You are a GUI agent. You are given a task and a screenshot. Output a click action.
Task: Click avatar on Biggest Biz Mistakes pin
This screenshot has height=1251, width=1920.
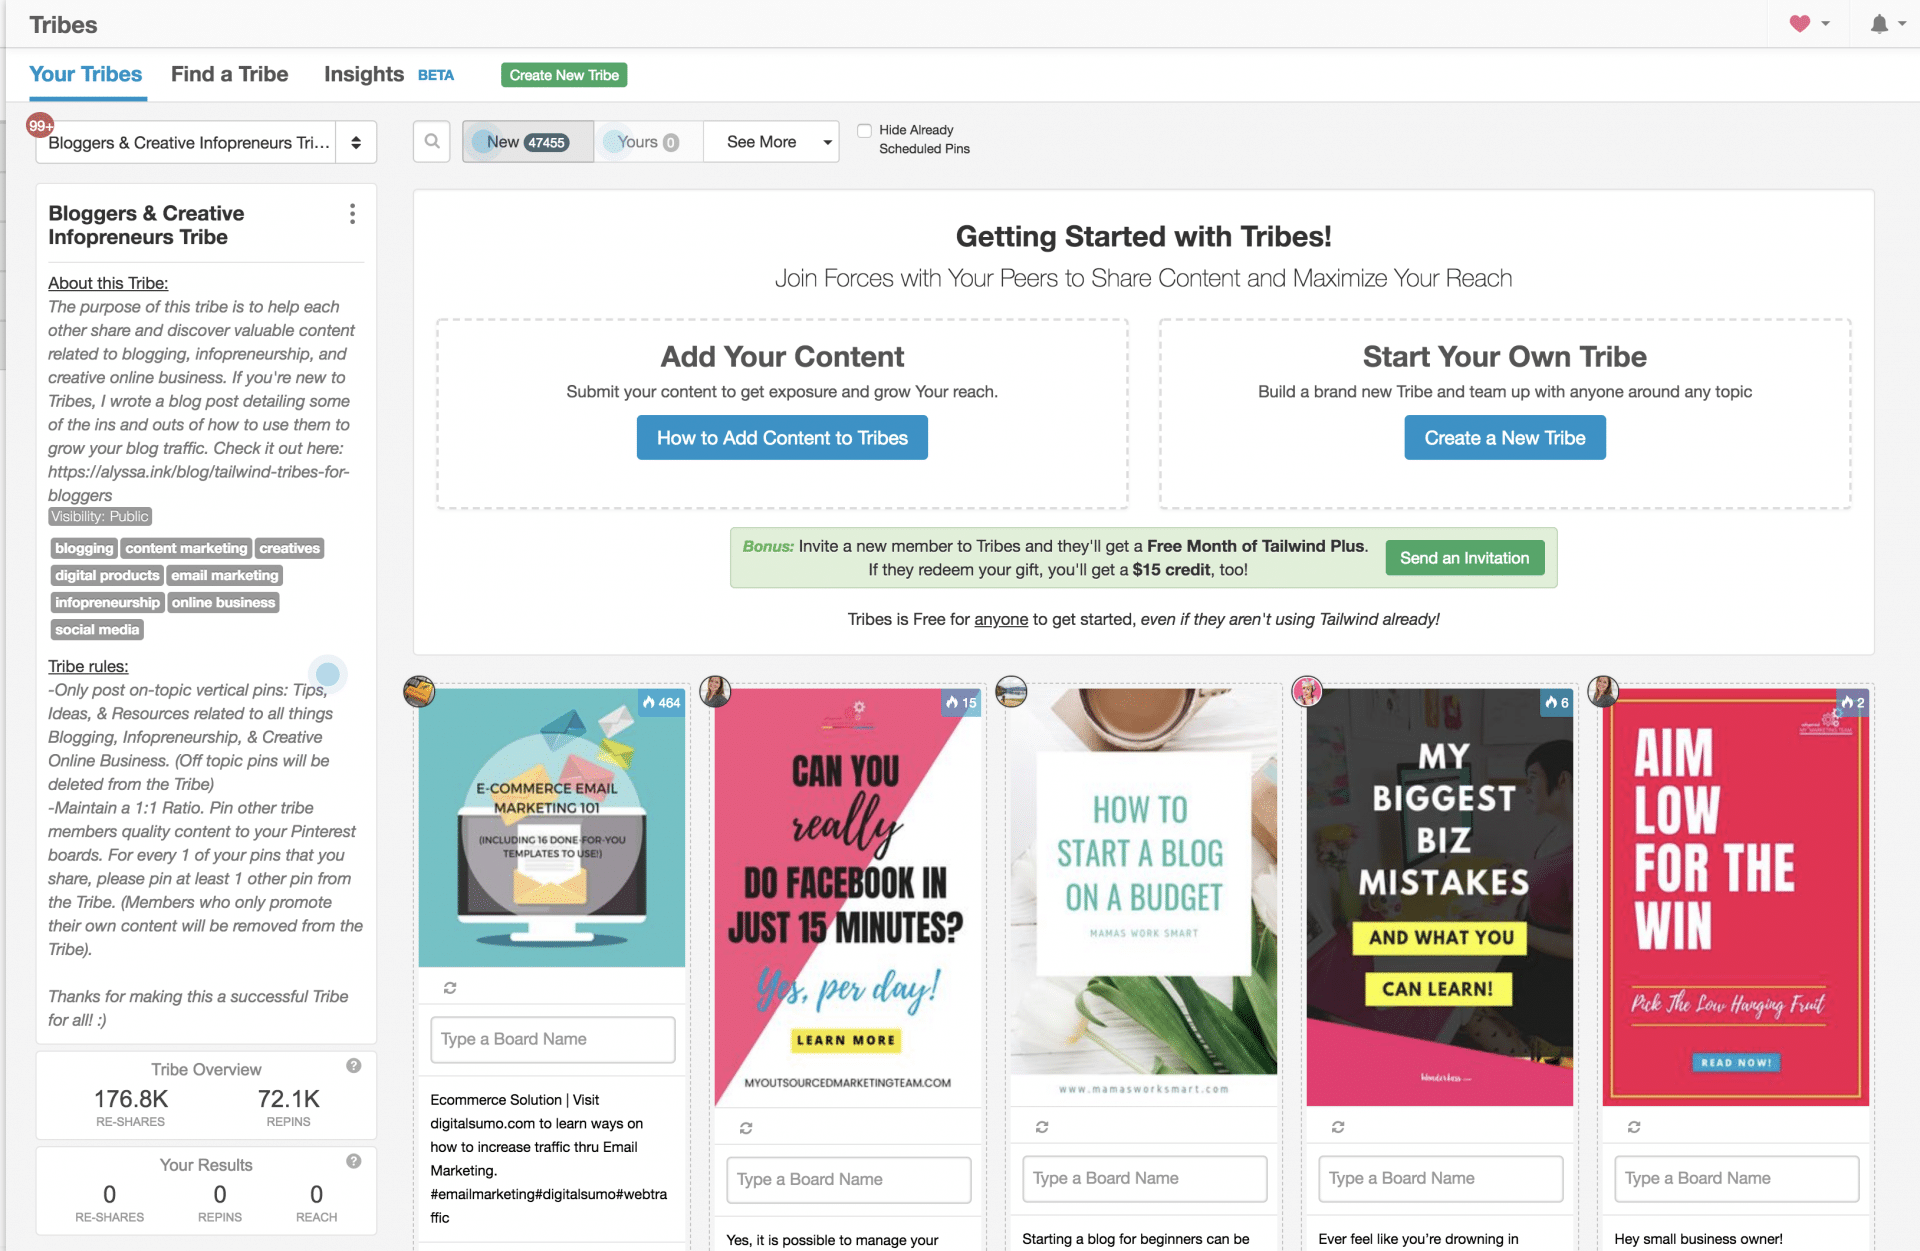click(x=1307, y=691)
